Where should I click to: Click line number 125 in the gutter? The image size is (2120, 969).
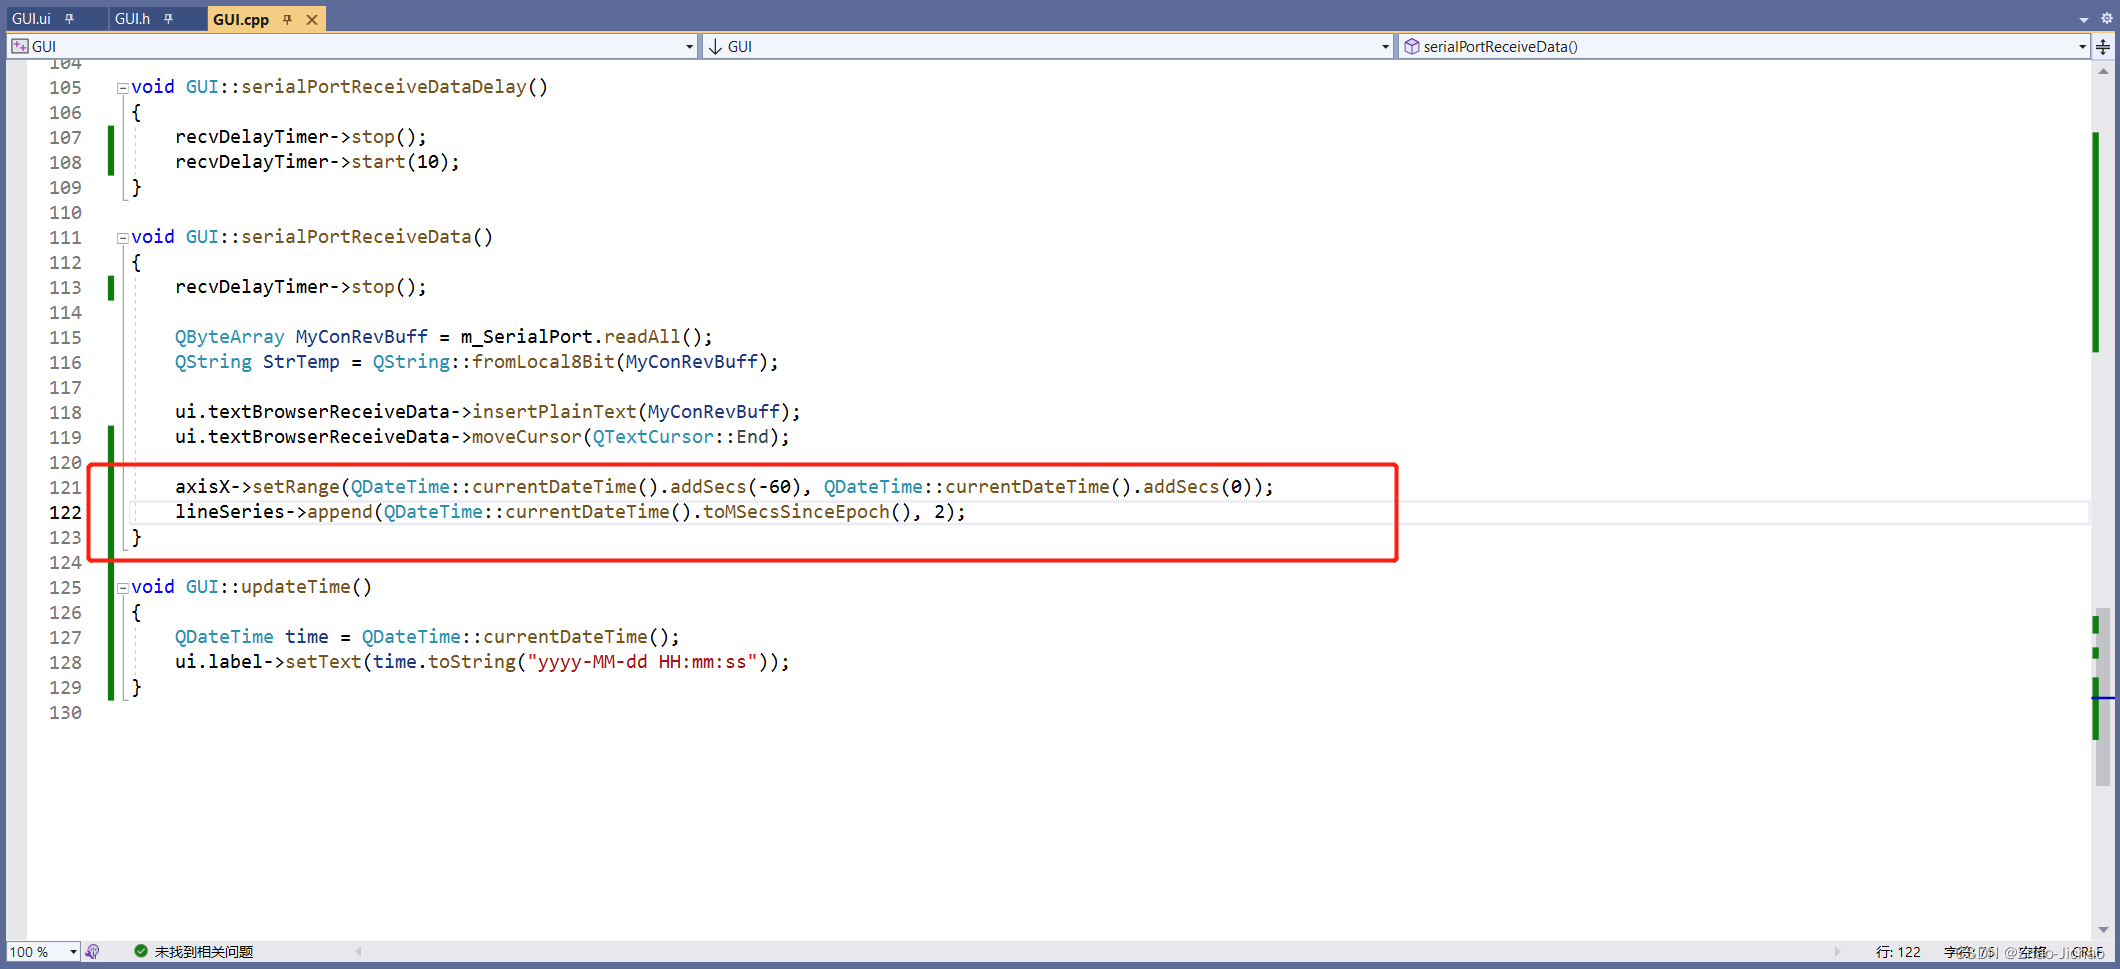[x=65, y=588]
